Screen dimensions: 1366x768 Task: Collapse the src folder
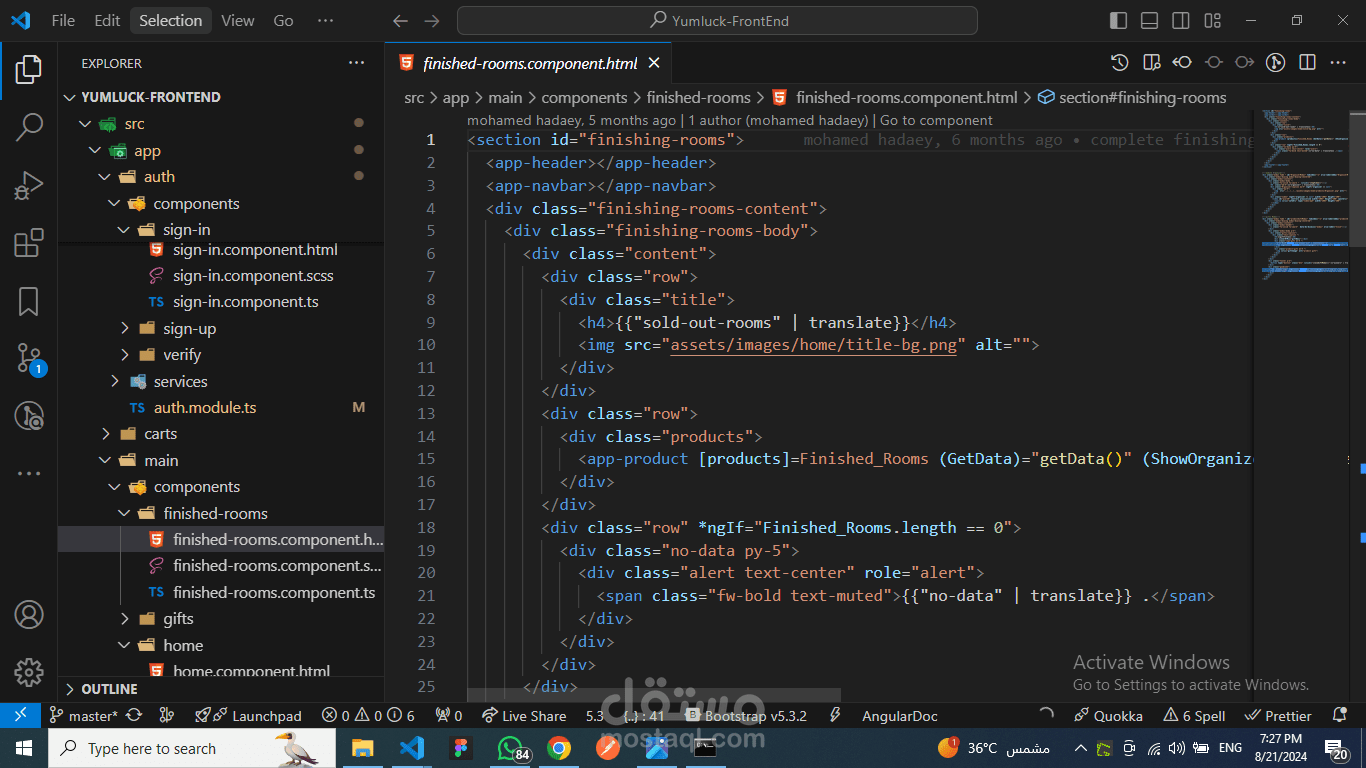point(221,124)
